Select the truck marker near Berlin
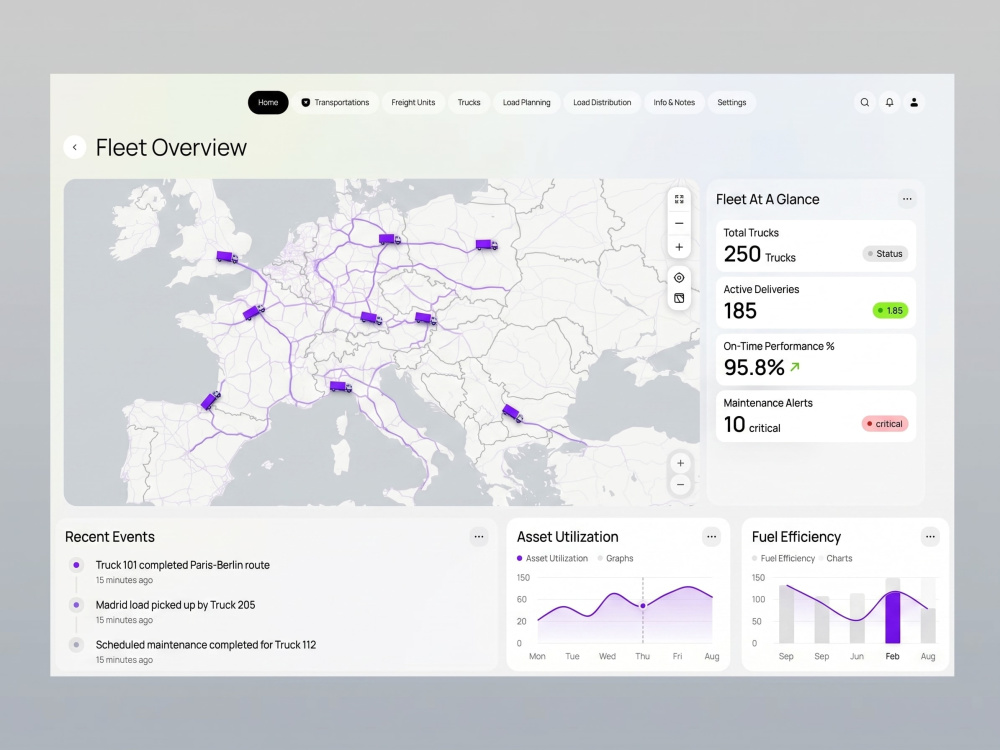This screenshot has width=1000, height=750. 390,239
